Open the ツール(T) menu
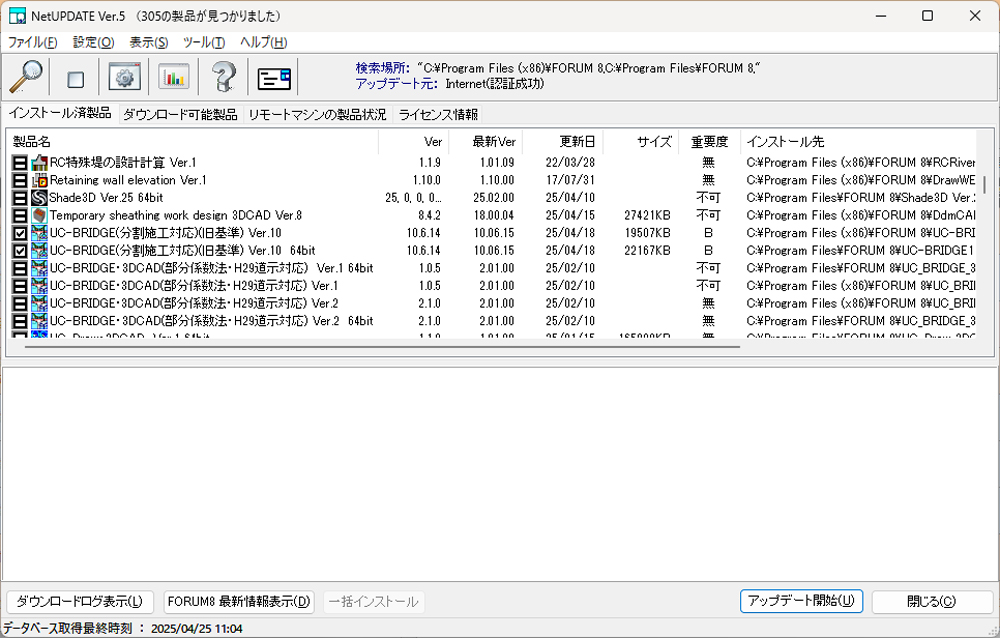 [204, 42]
